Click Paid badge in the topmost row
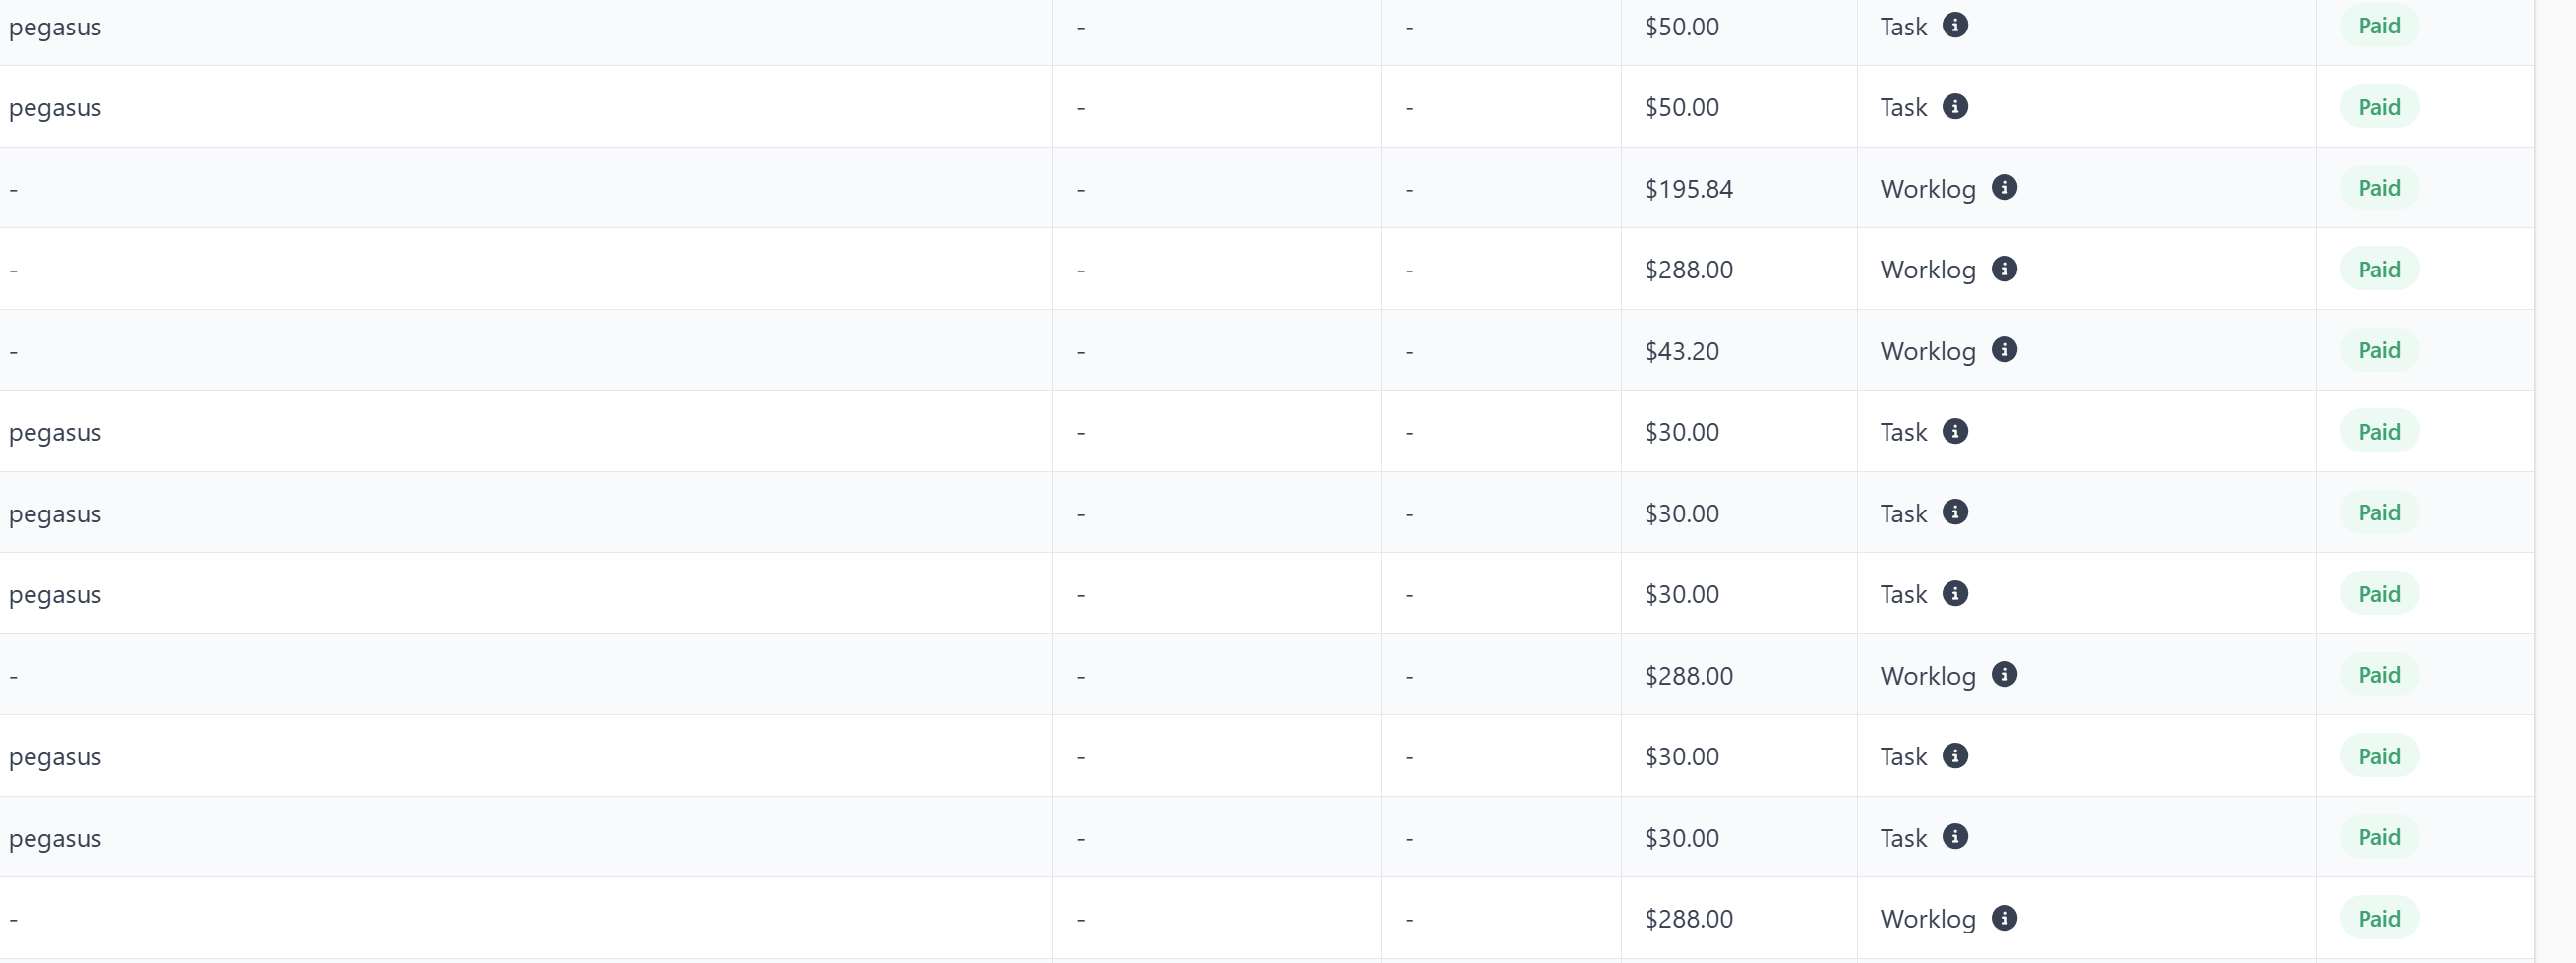 tap(2378, 26)
